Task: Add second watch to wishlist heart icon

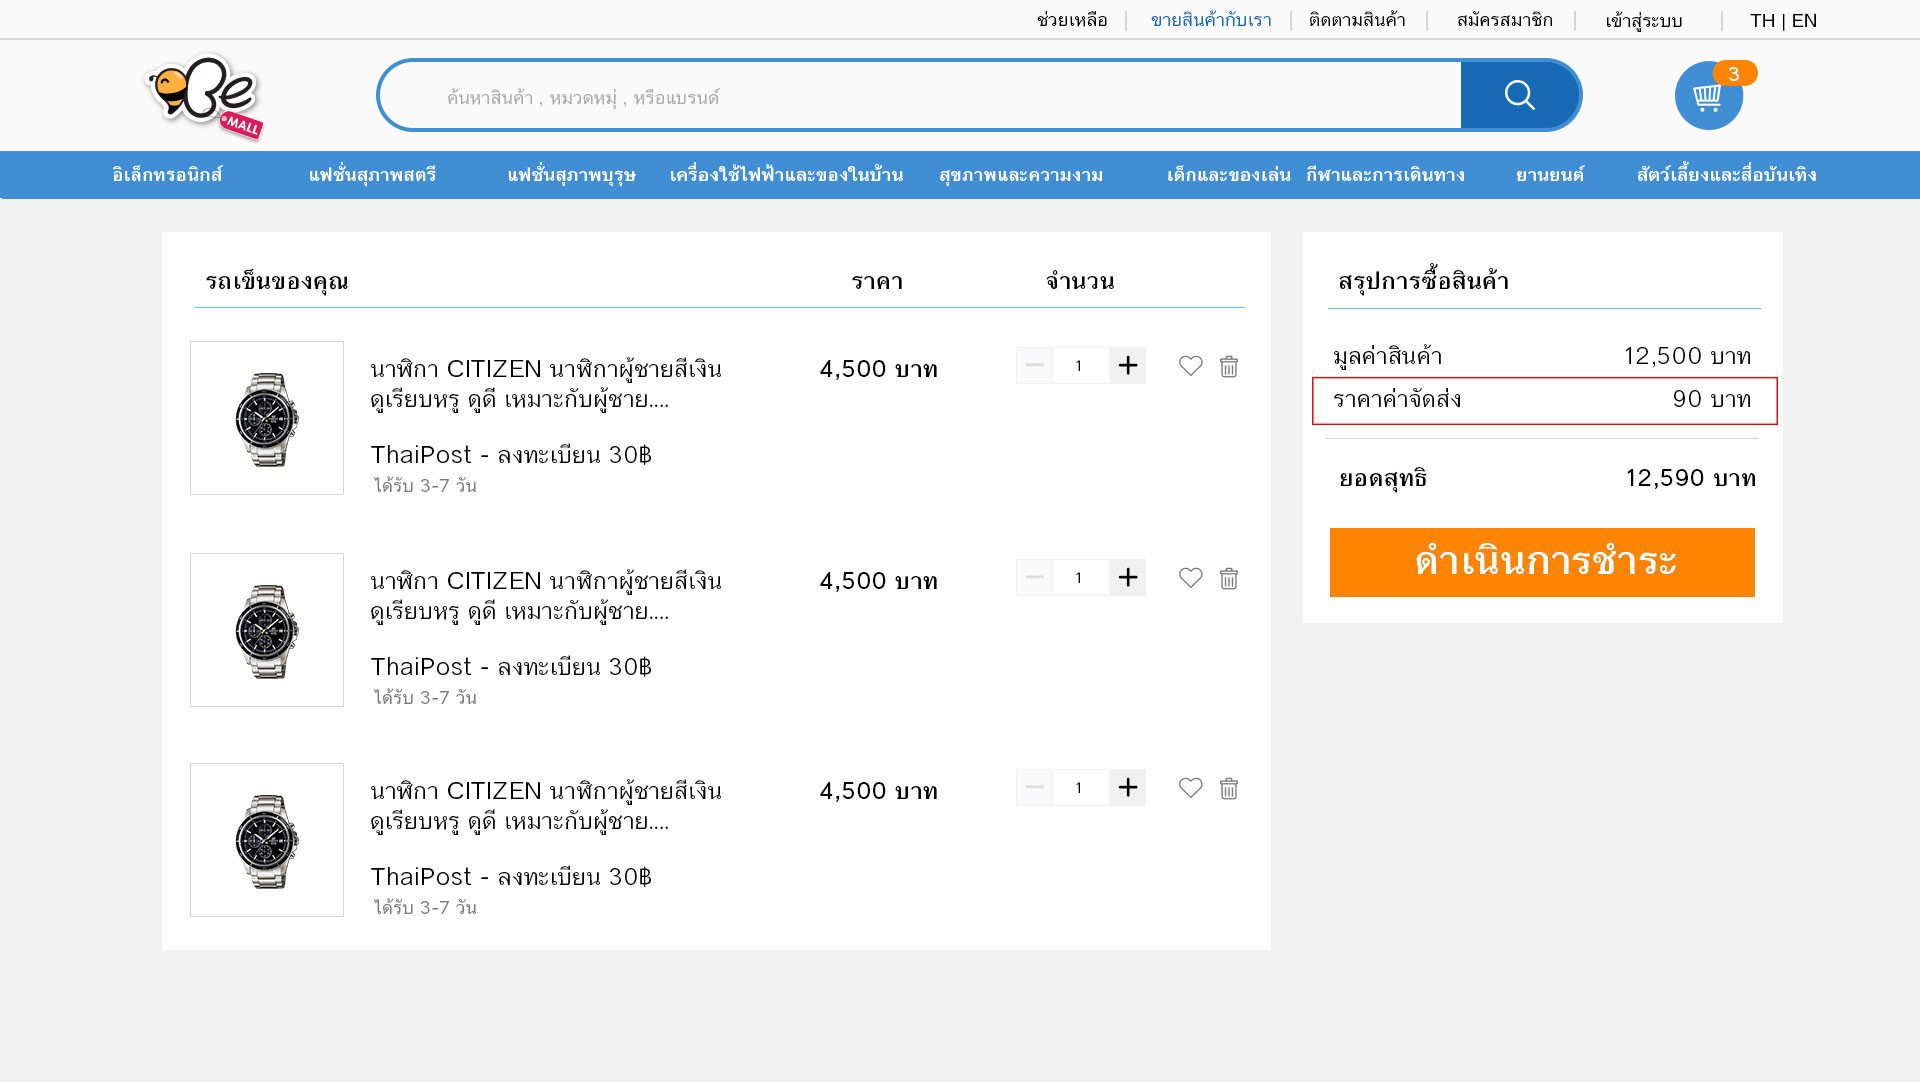Action: point(1190,578)
